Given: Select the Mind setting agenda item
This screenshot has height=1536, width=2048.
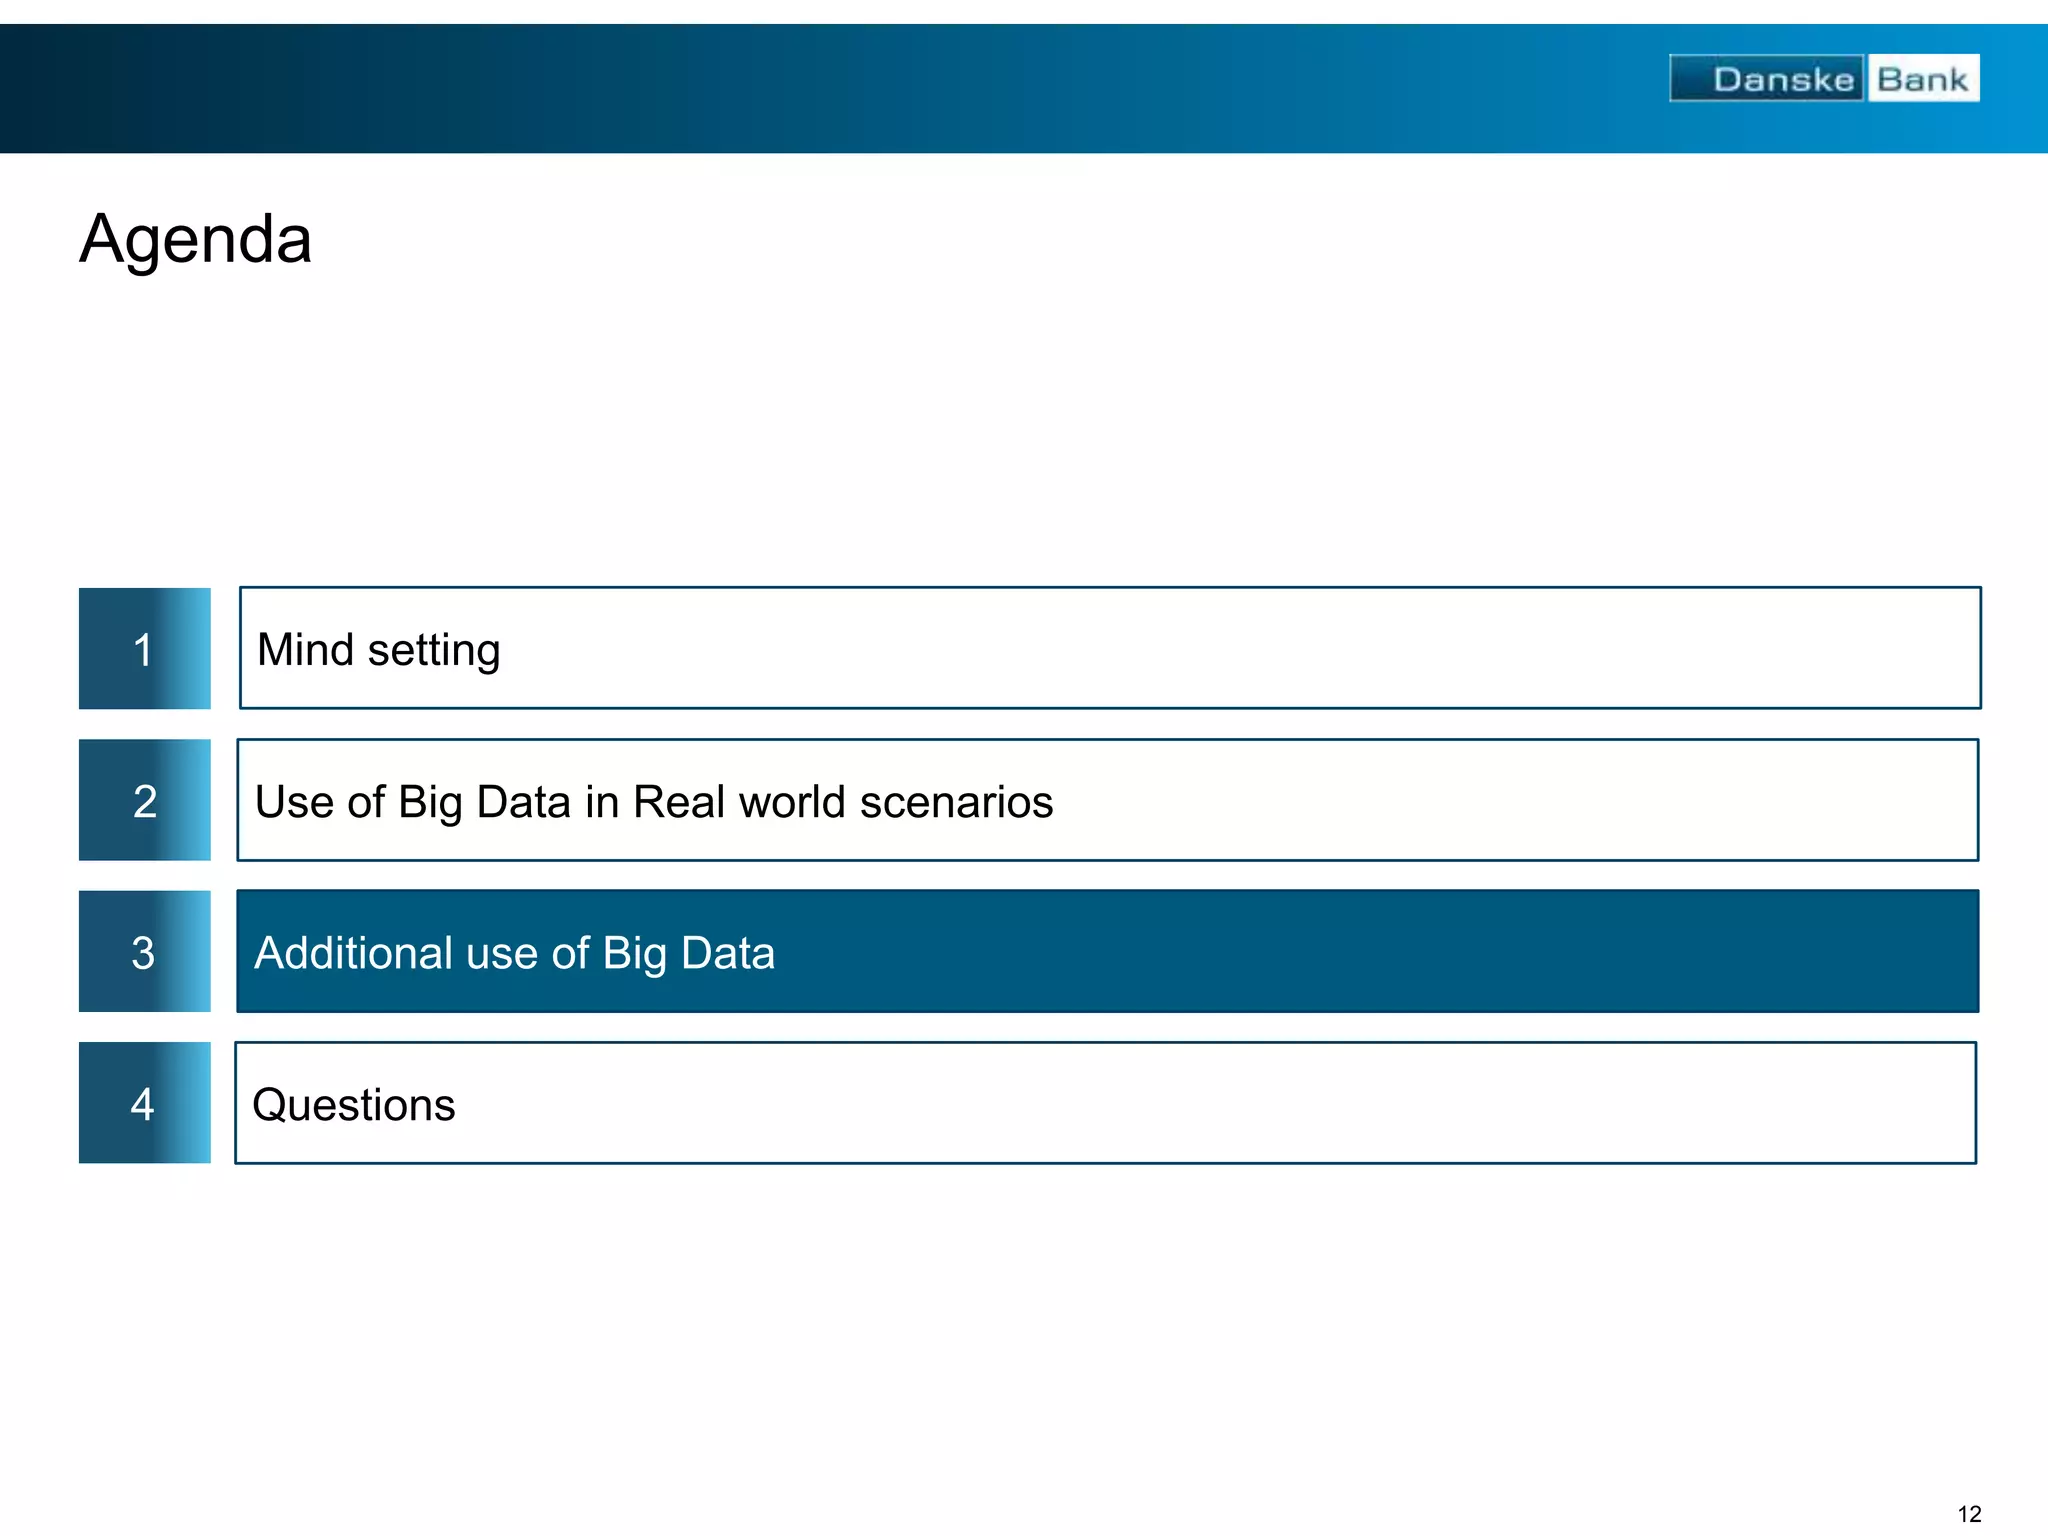Looking at the screenshot, I should pyautogui.click(x=1110, y=648).
